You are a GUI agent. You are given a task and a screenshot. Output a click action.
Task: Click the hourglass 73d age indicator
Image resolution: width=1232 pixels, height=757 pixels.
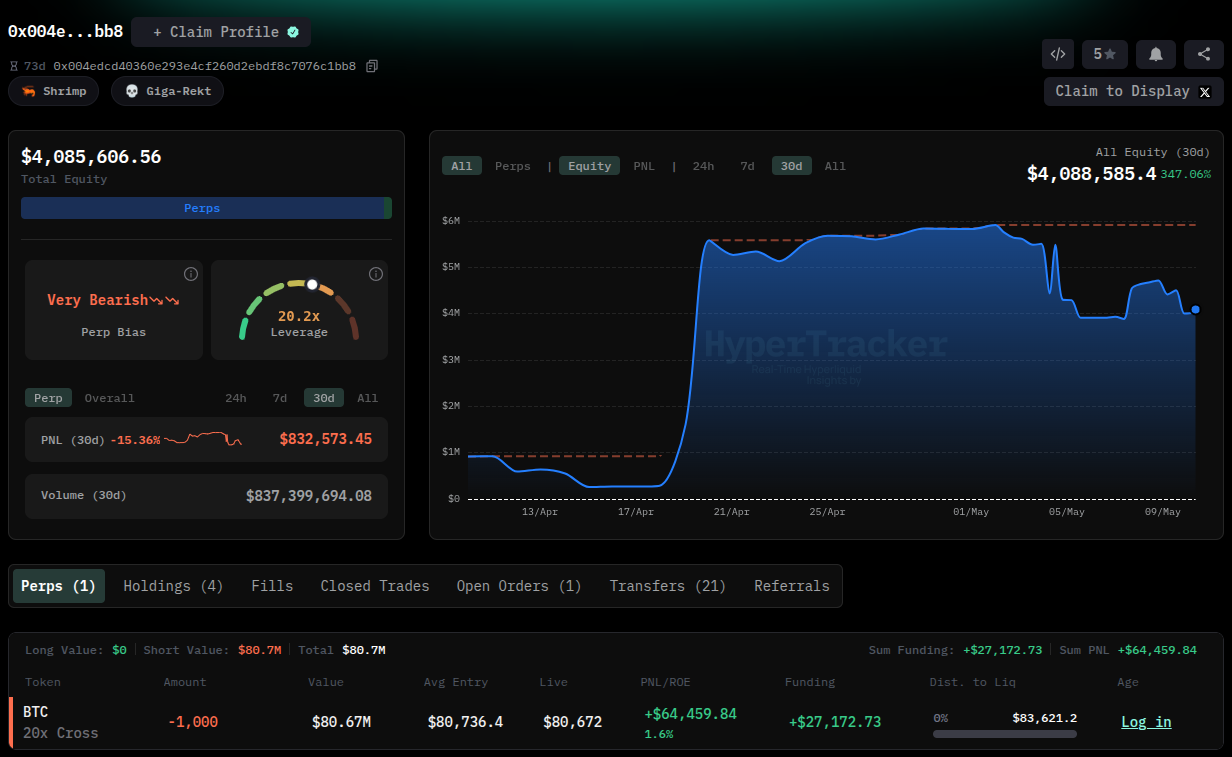[x=28, y=66]
